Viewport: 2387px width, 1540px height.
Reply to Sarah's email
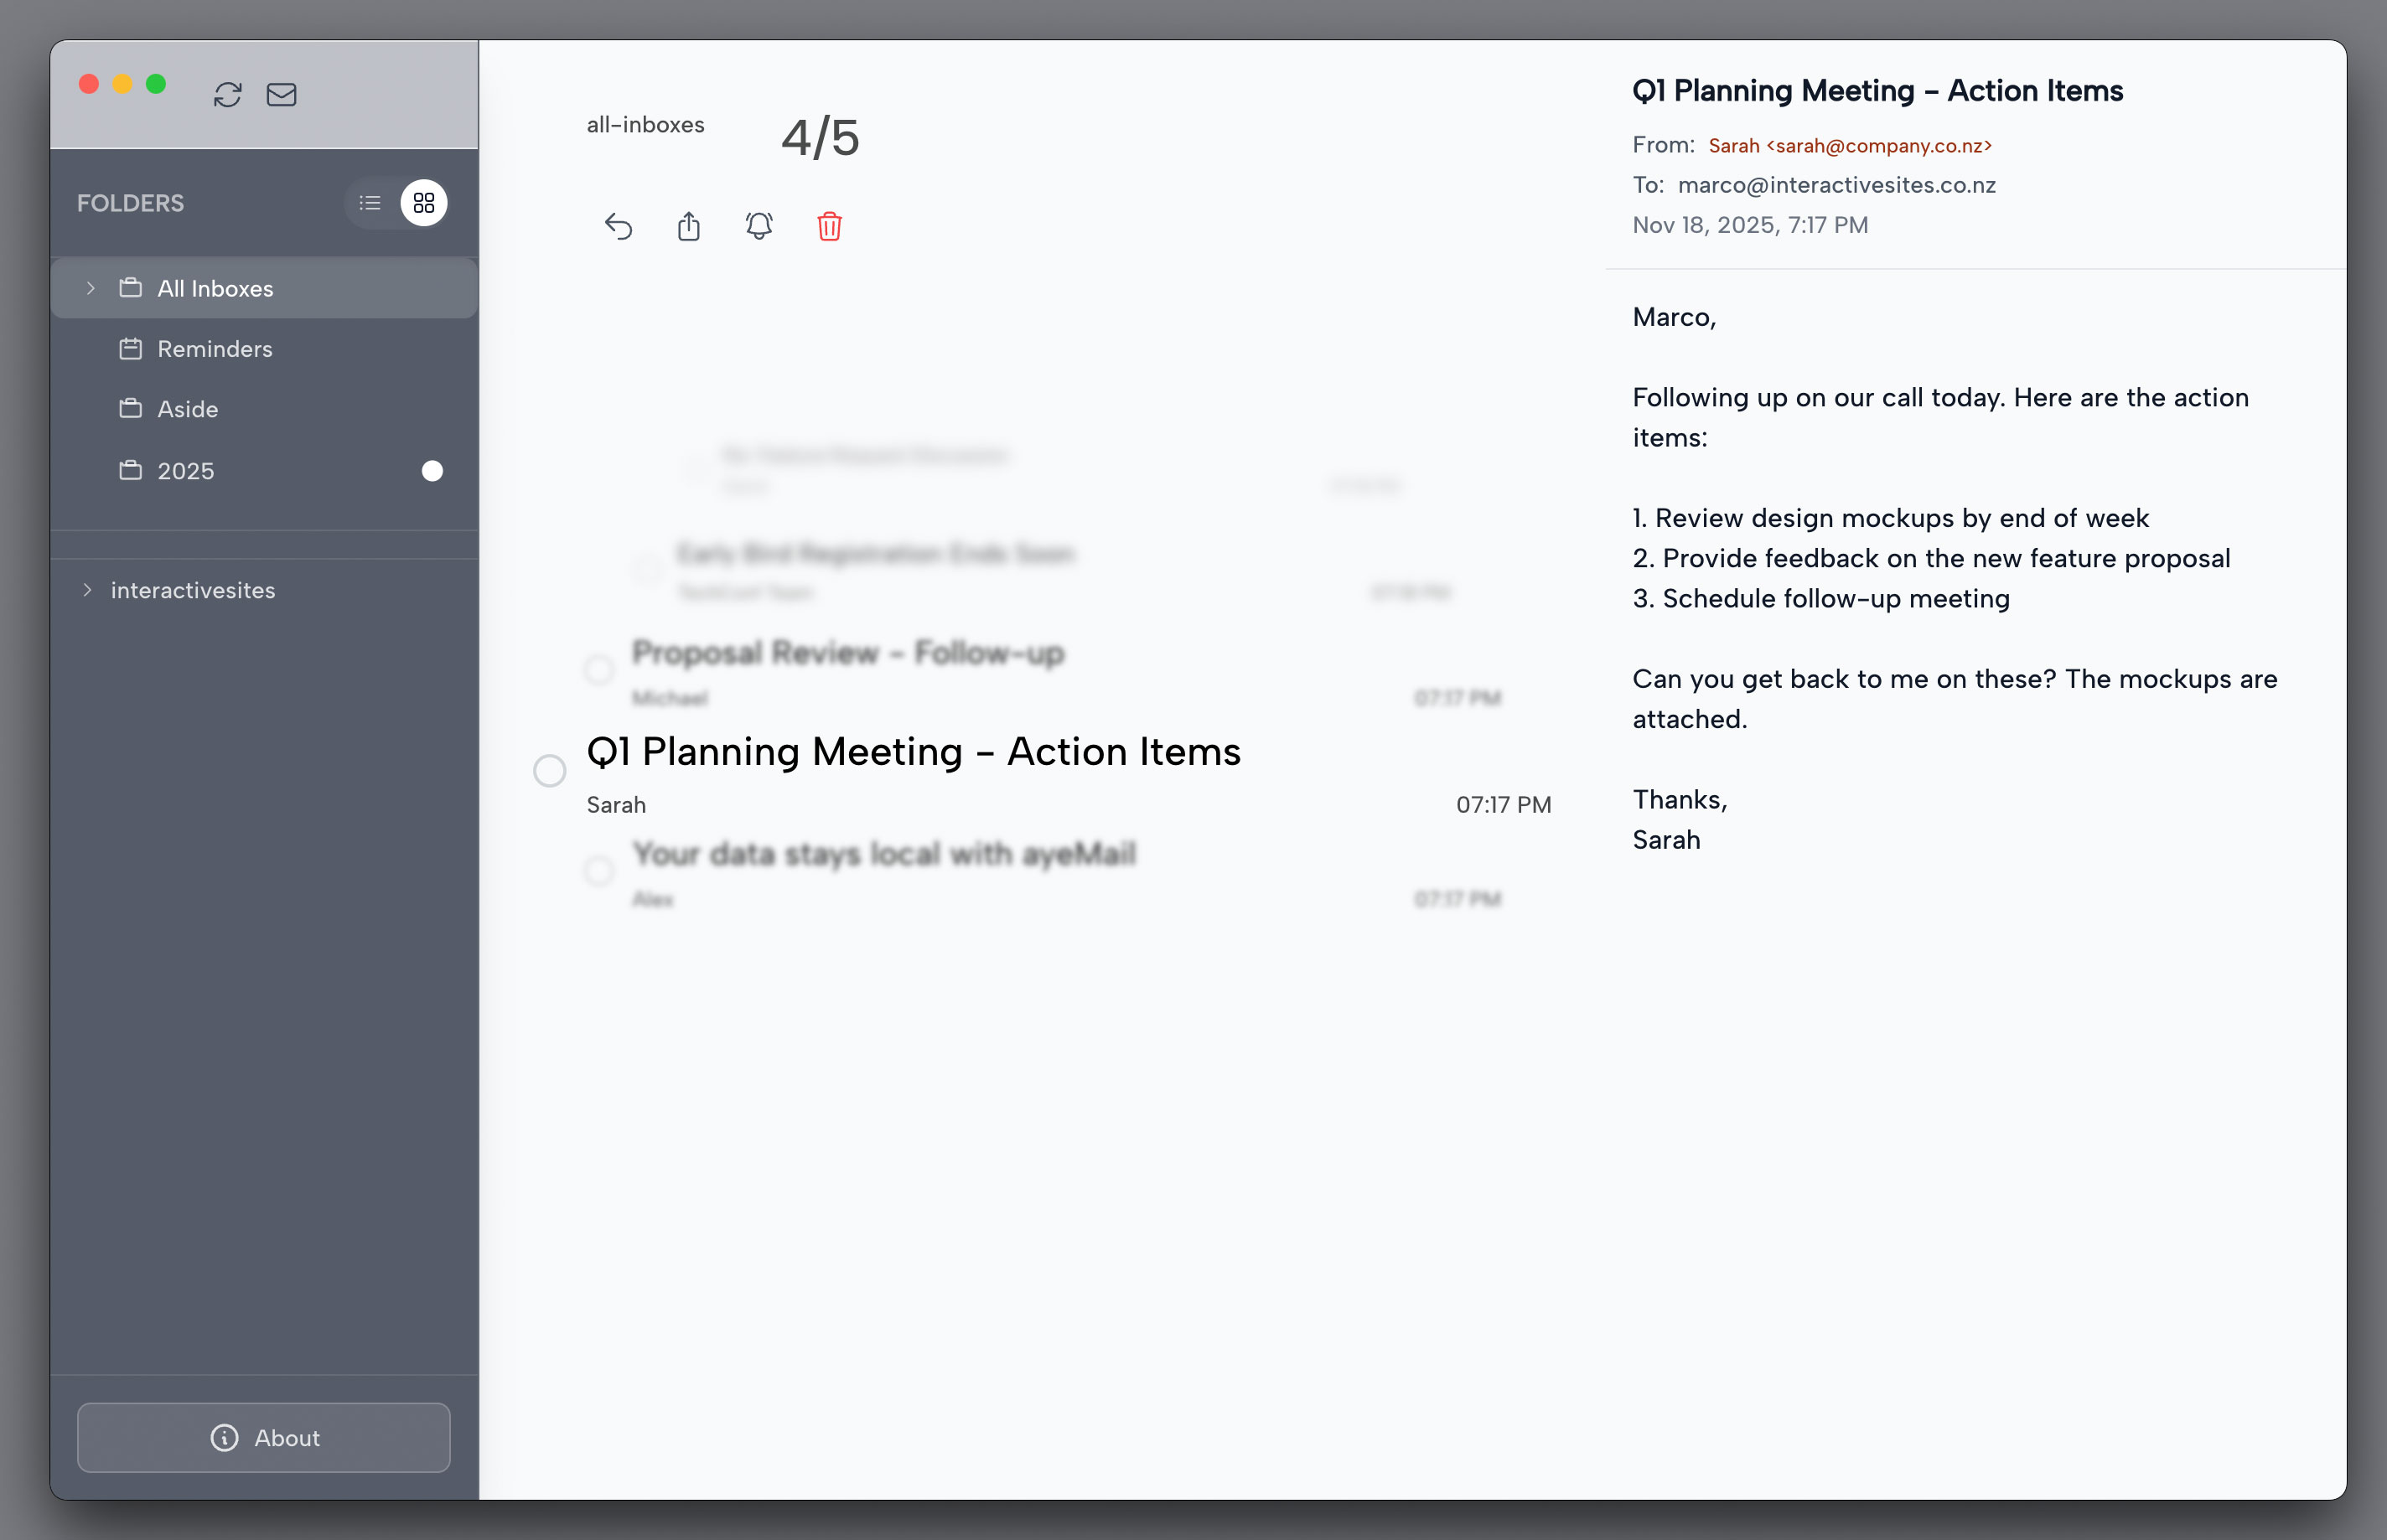[x=619, y=227]
